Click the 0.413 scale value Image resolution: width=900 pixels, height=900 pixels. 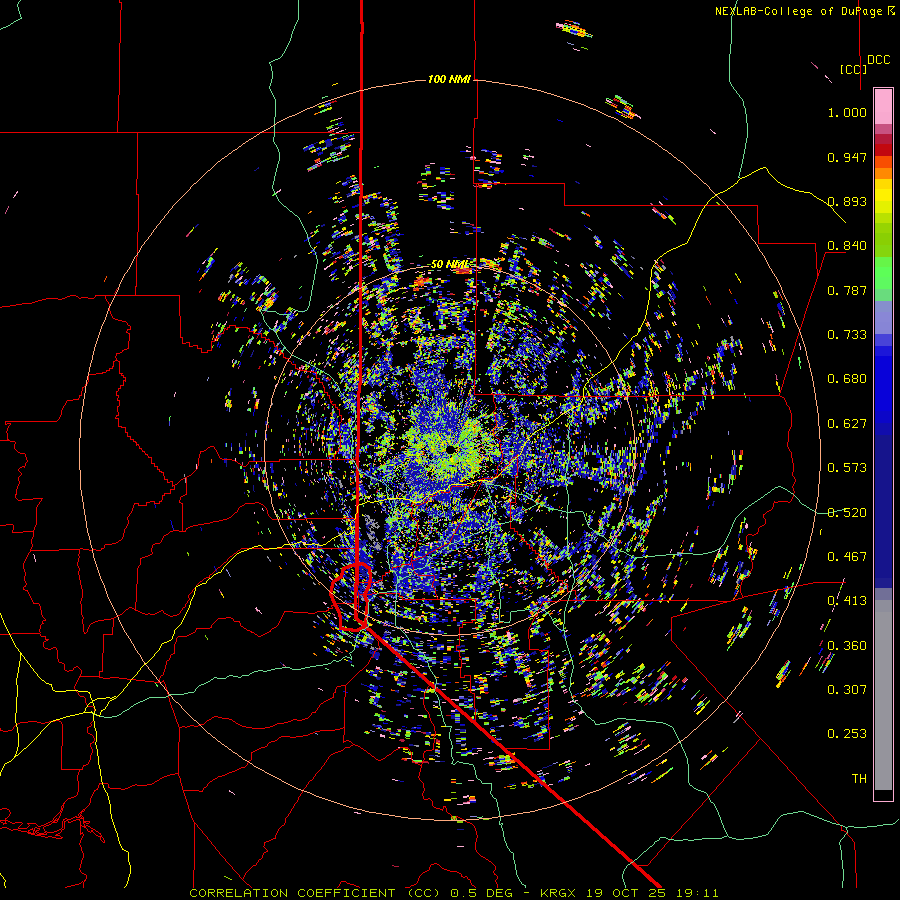[847, 601]
